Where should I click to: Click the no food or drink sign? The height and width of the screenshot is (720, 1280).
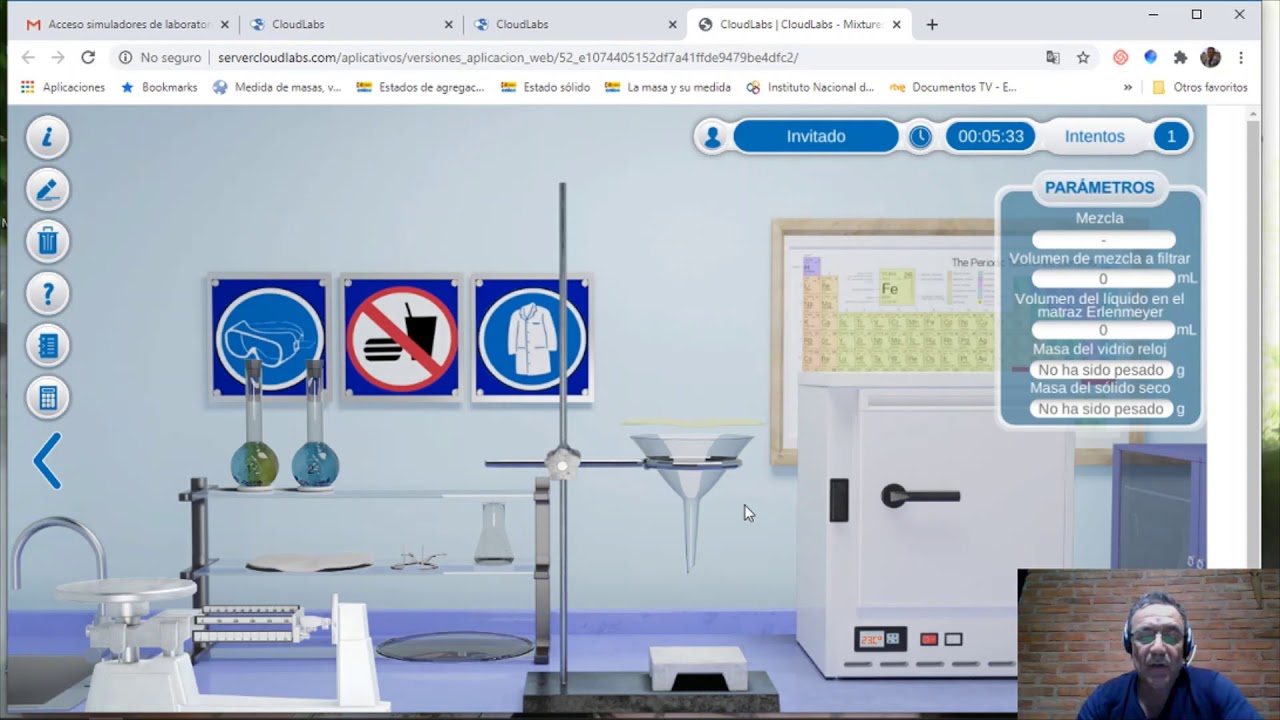pos(401,337)
